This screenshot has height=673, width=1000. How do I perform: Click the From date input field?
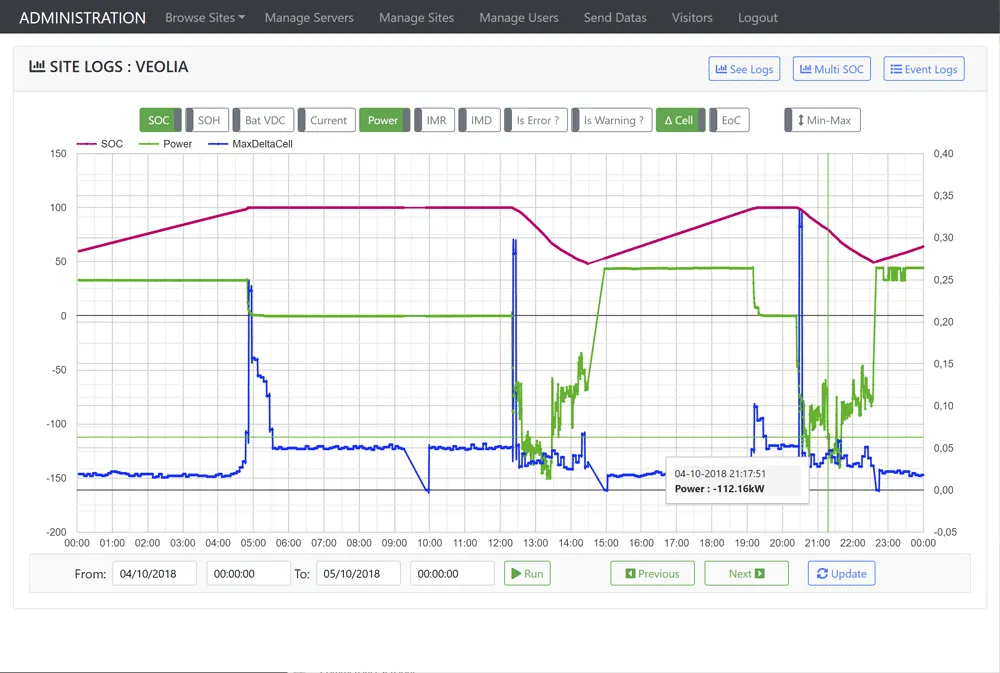[x=155, y=574]
